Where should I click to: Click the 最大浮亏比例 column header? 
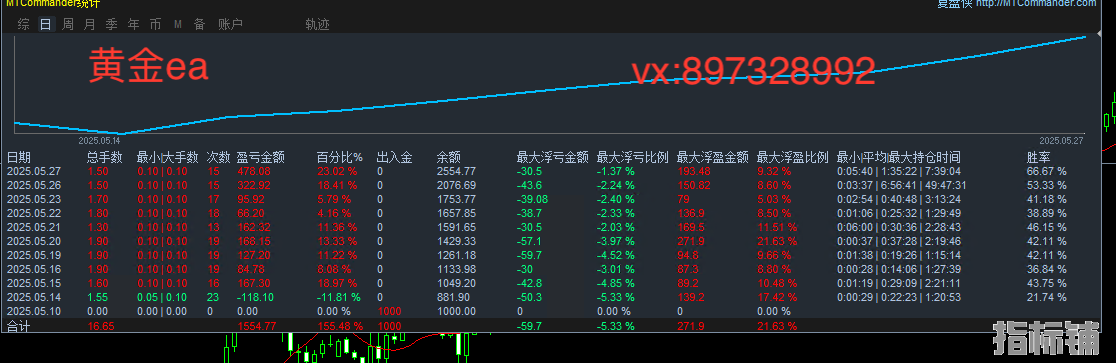click(x=633, y=157)
